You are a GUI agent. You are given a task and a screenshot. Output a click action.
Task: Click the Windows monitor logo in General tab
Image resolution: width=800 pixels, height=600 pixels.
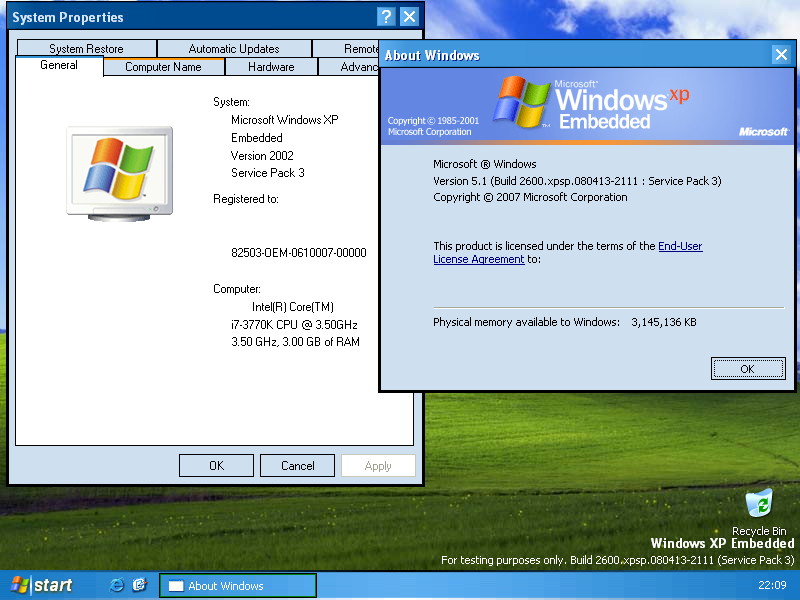click(119, 173)
